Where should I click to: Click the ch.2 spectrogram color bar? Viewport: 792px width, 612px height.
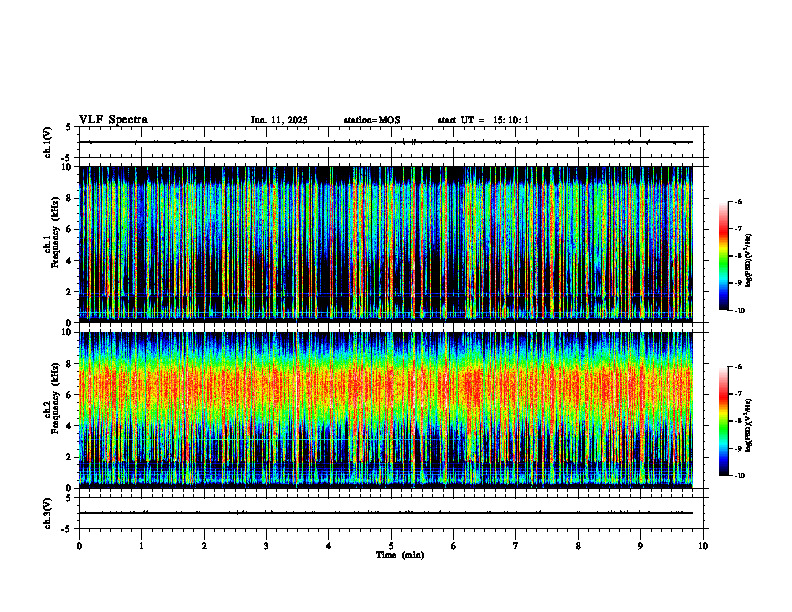point(724,421)
